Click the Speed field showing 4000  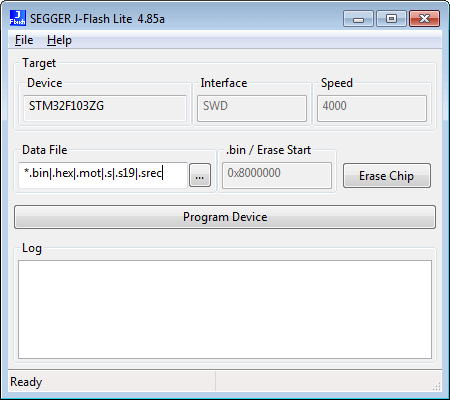372,108
